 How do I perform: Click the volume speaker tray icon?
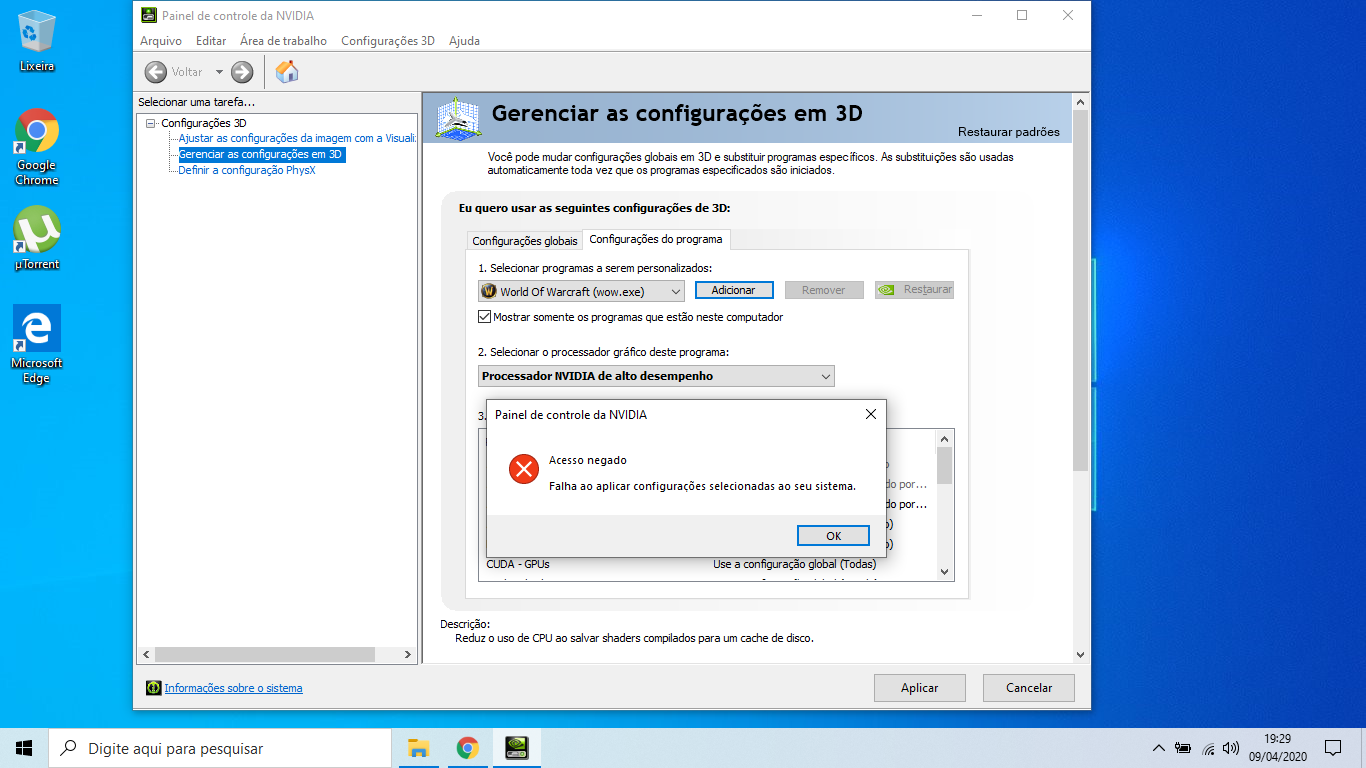tap(1231, 748)
